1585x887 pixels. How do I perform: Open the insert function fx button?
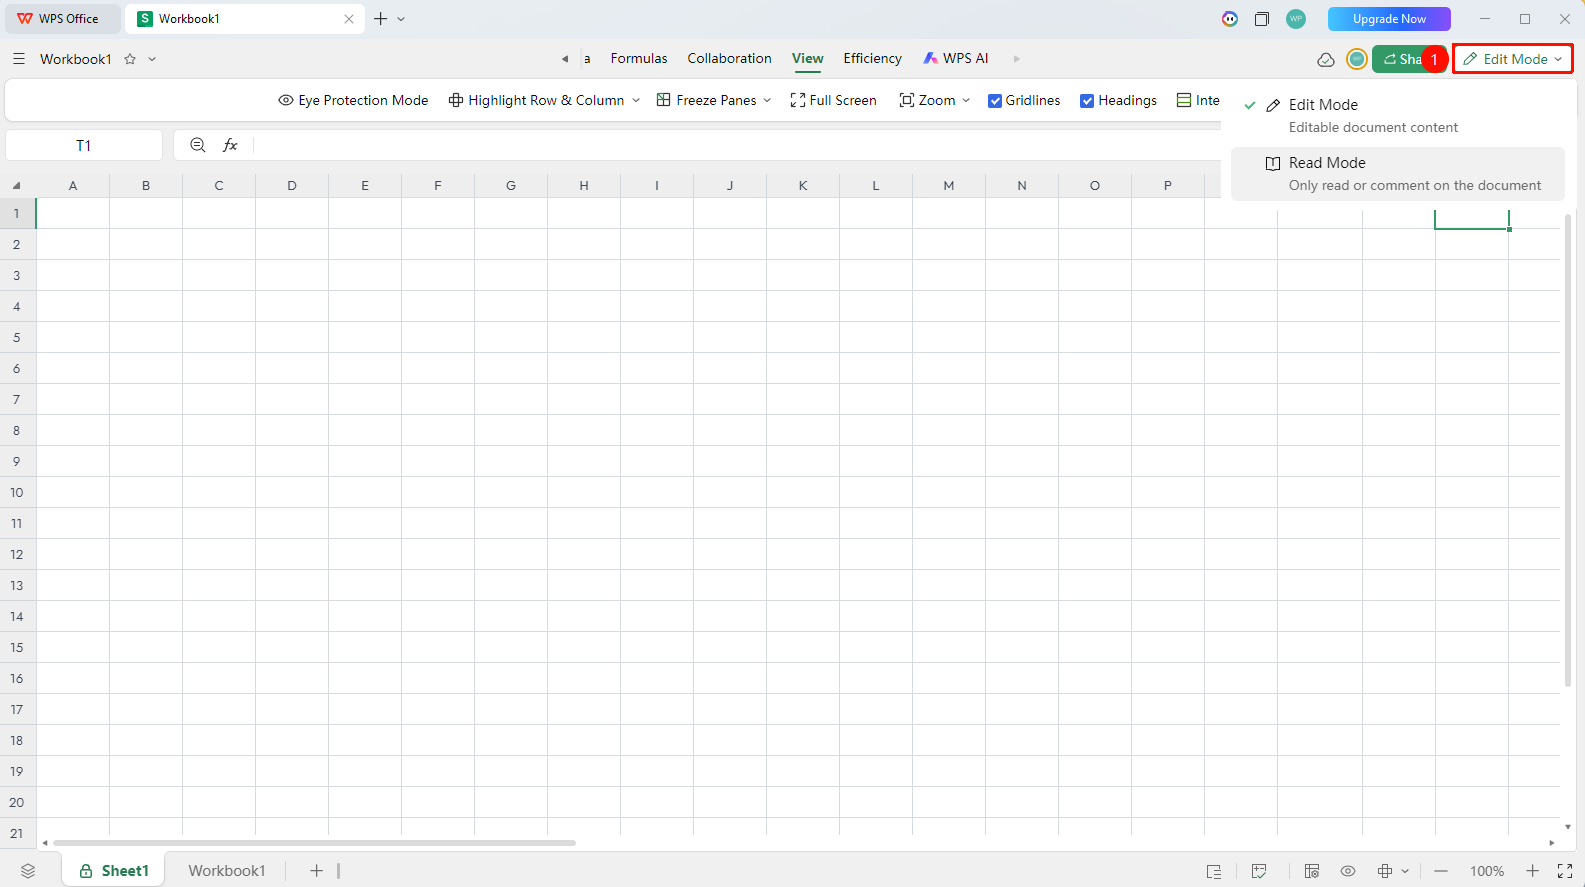coord(230,145)
